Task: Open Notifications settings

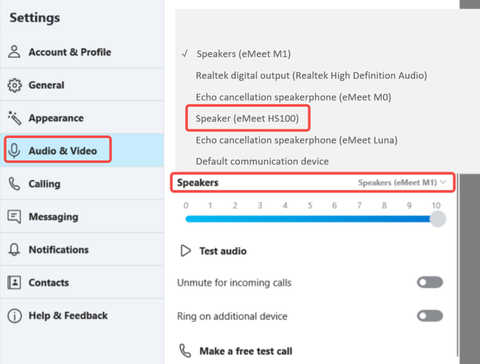Action: [x=82, y=250]
